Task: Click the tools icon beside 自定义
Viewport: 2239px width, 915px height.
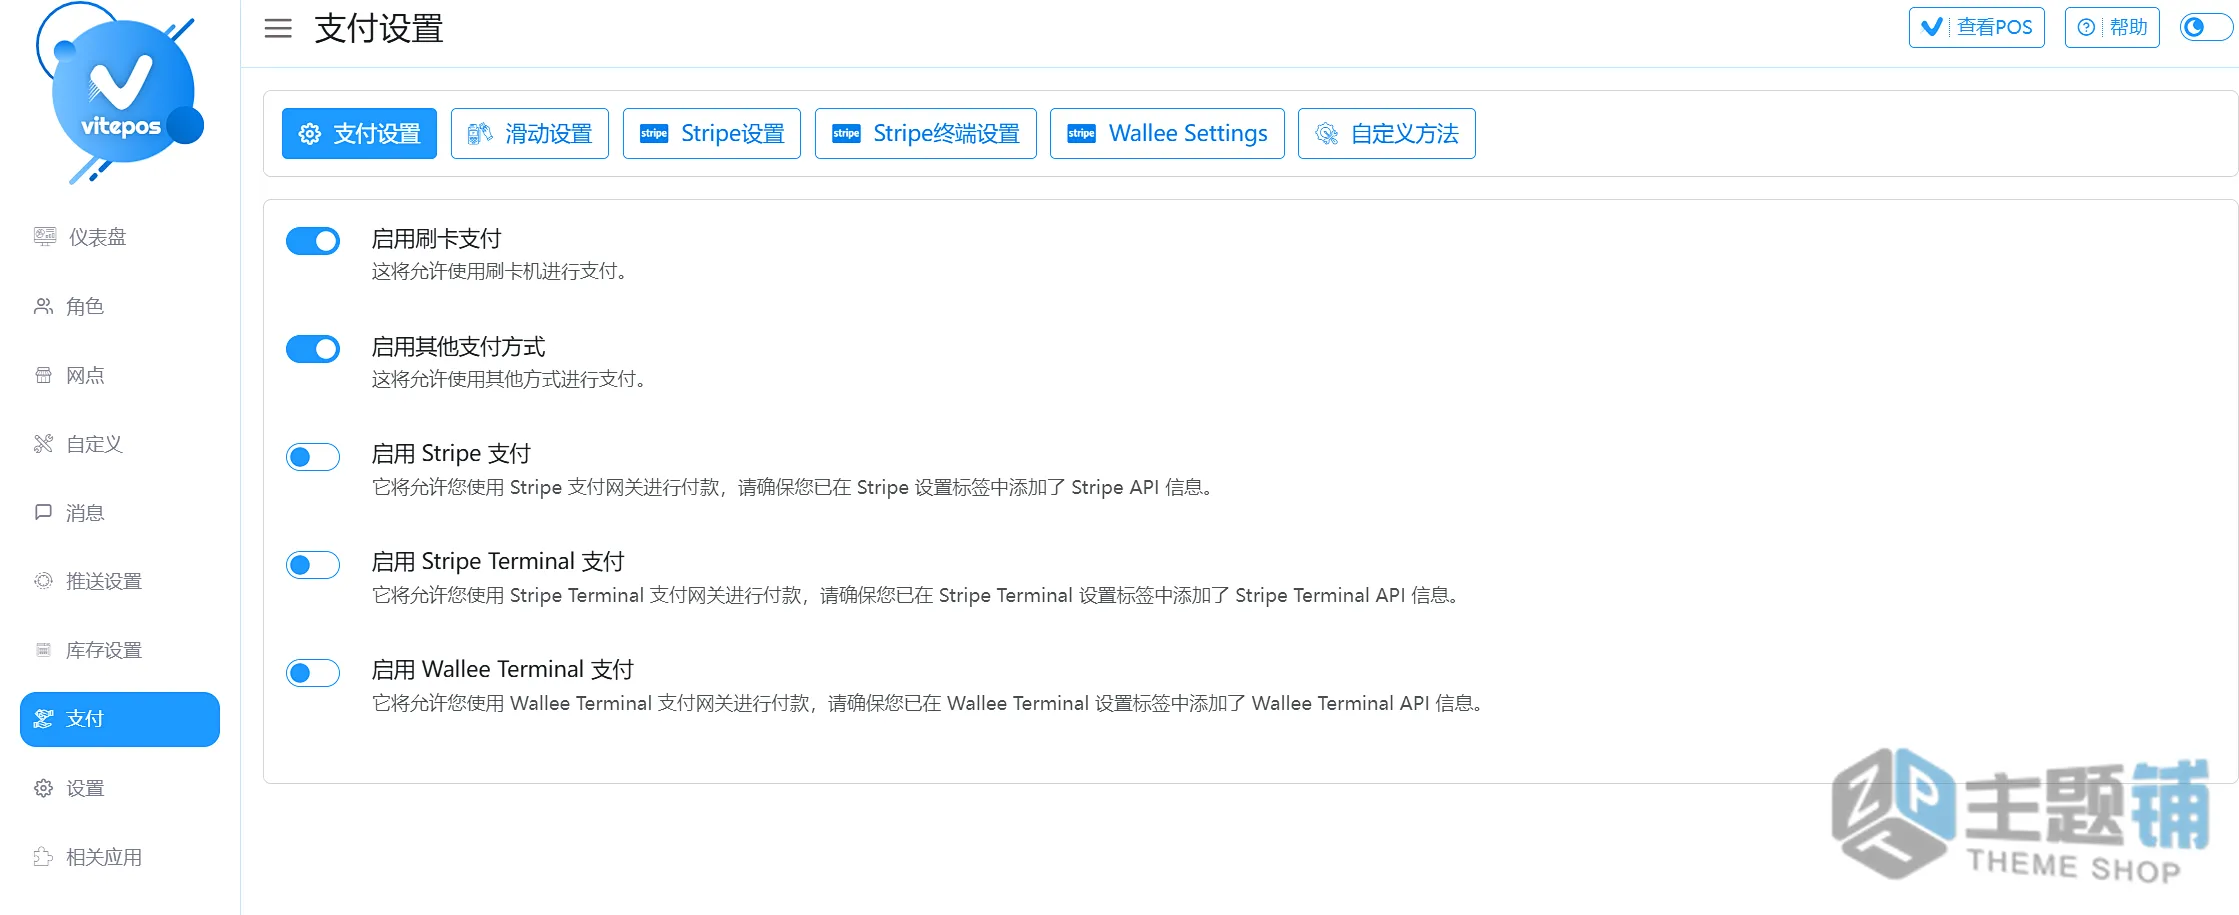Action: click(43, 443)
